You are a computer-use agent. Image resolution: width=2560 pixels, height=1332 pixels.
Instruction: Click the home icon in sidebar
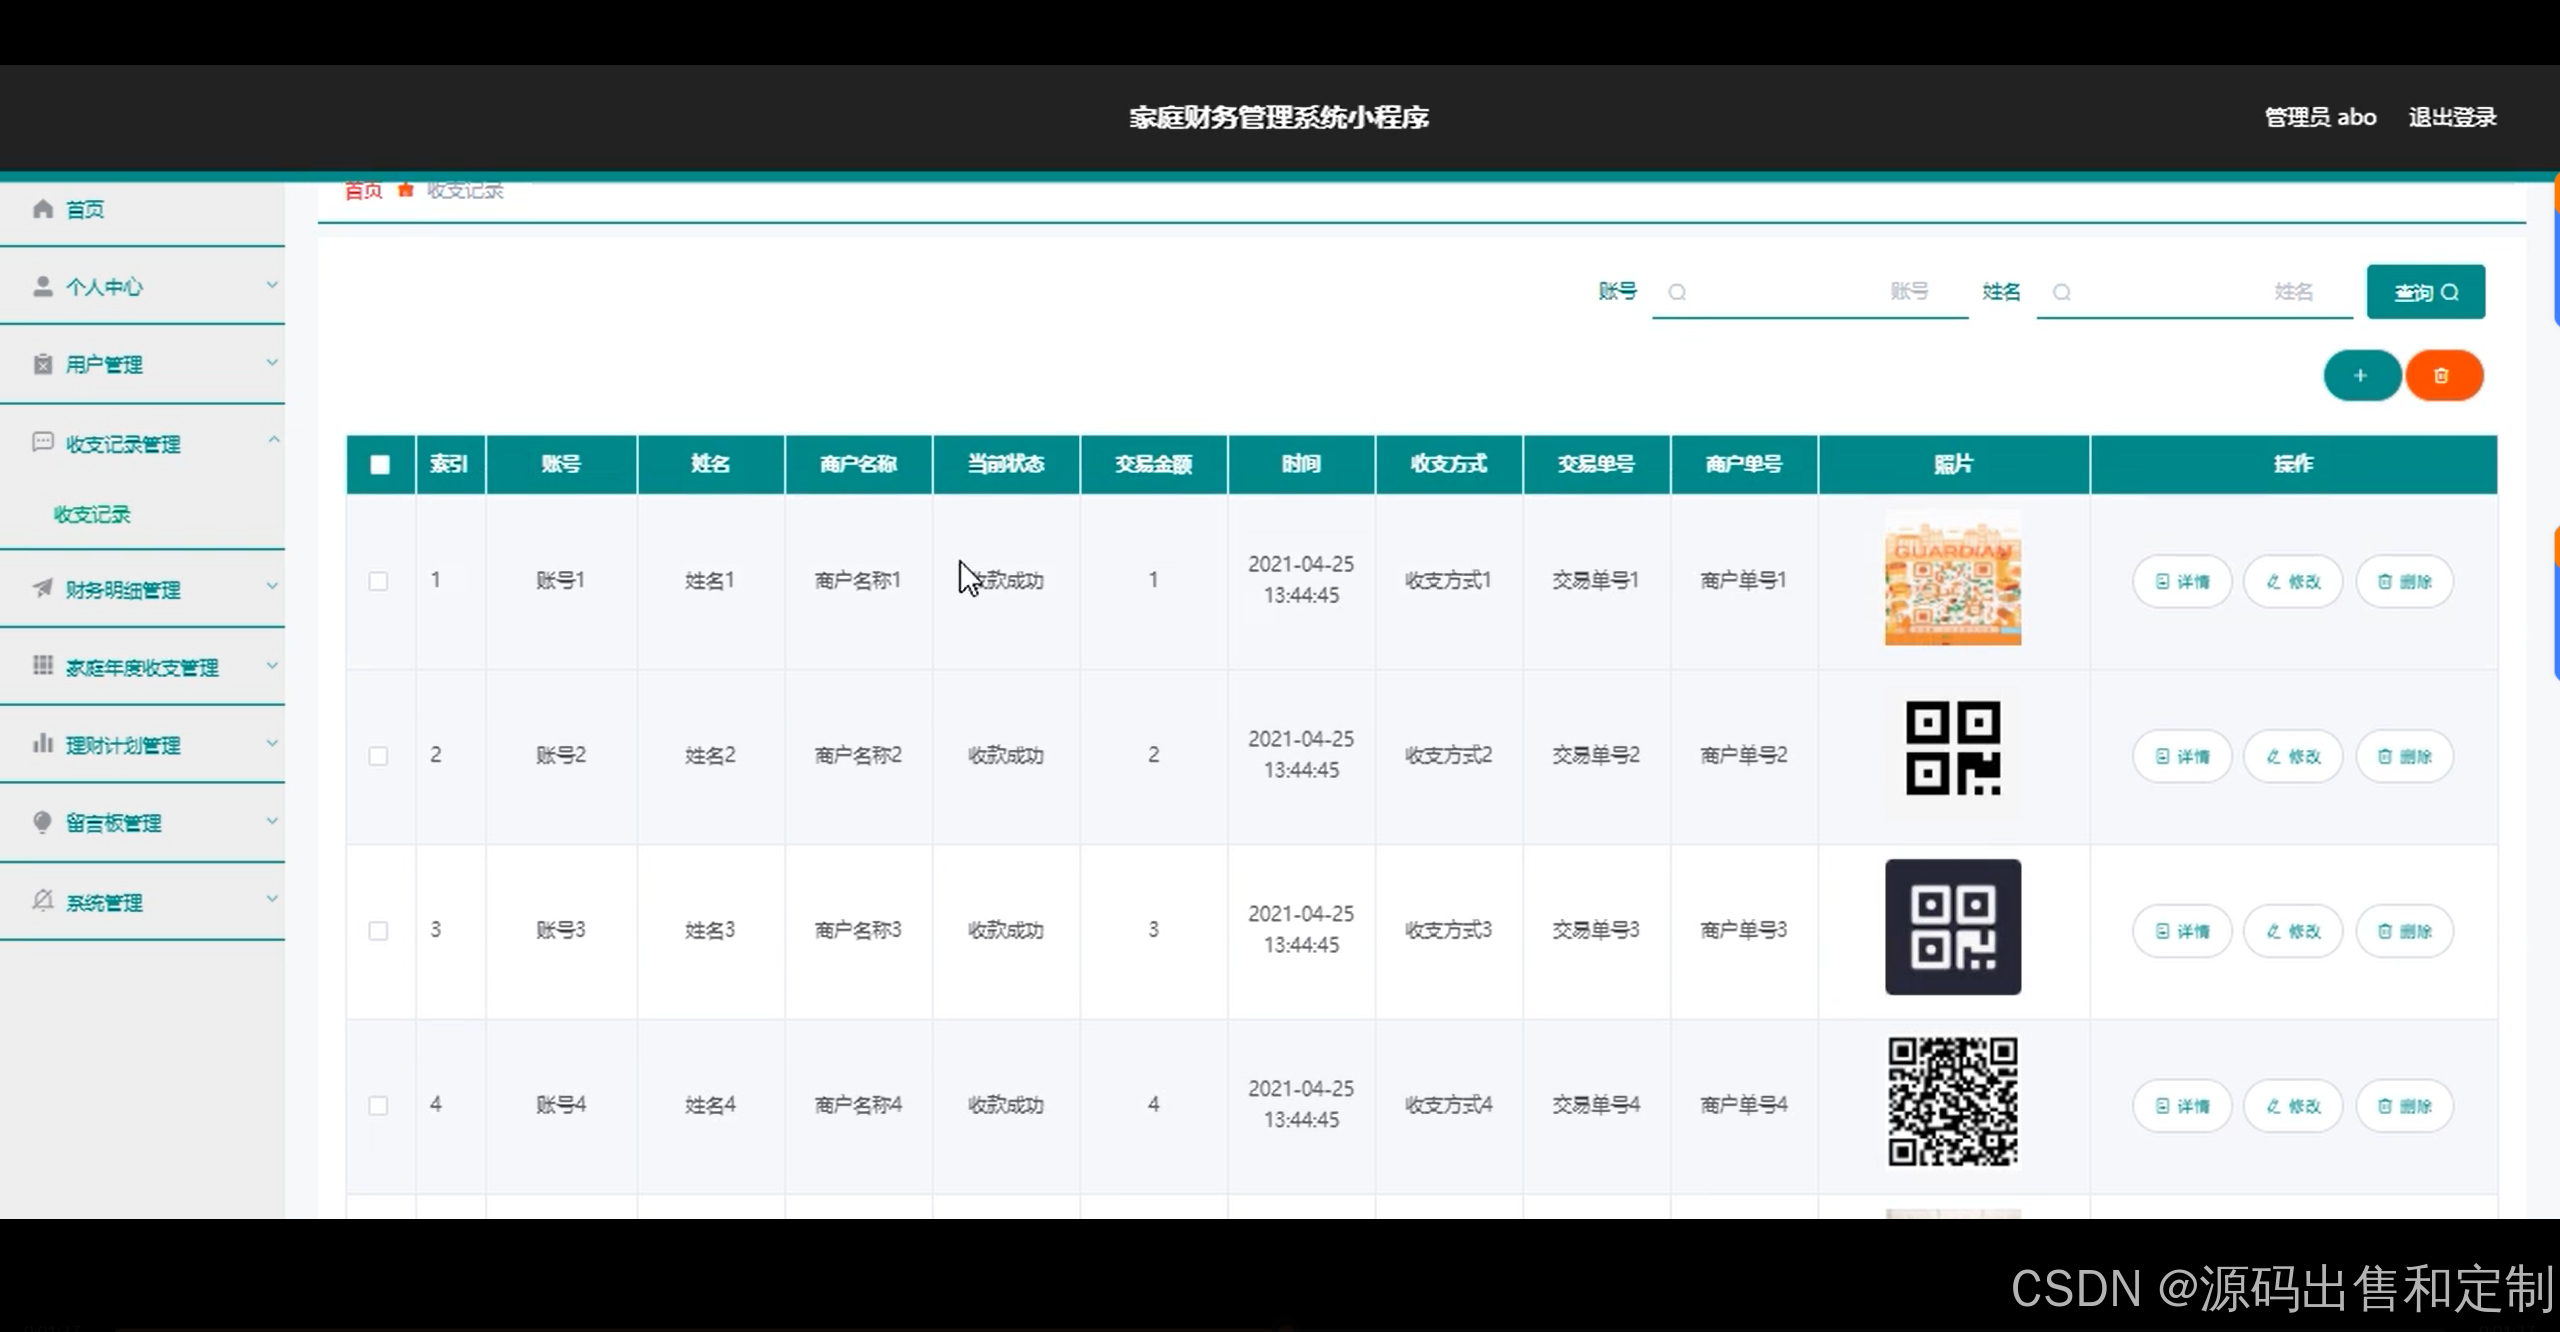(x=43, y=209)
